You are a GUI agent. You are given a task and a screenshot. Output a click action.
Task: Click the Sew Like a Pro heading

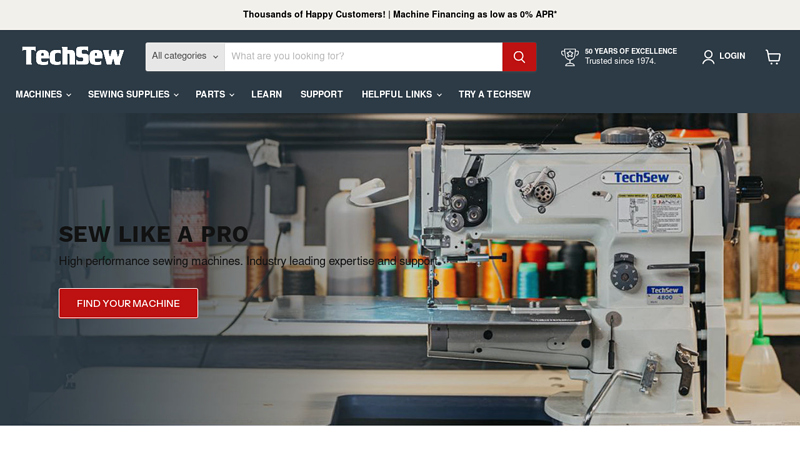click(153, 234)
